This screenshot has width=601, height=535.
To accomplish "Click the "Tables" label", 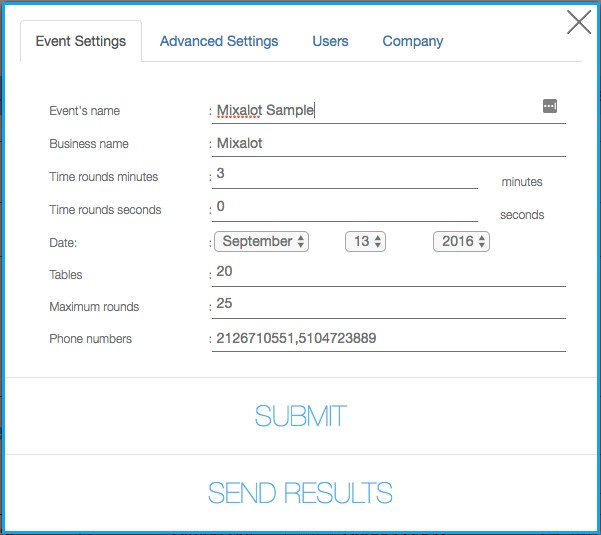I will (x=66, y=275).
